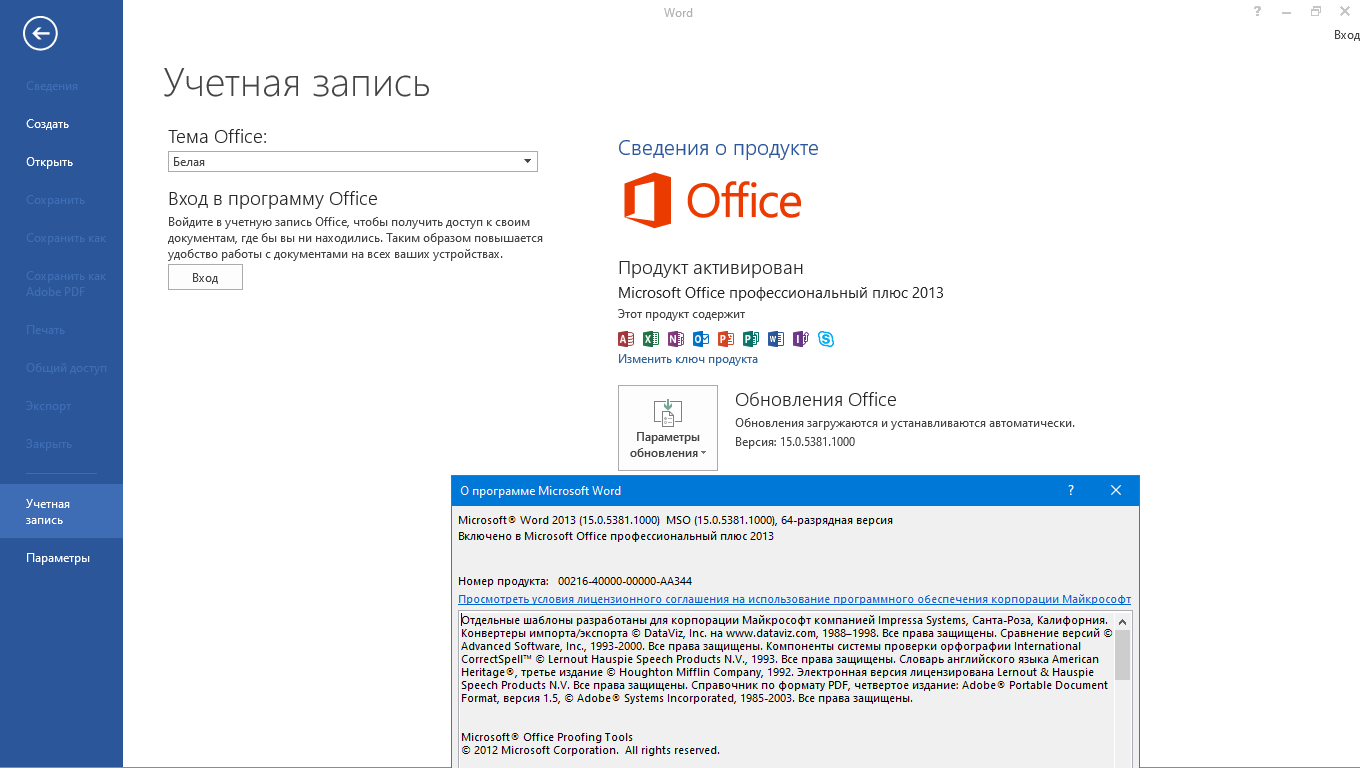Open Параметры in the sidebar
Image resolution: width=1360 pixels, height=768 pixels.
(x=58, y=558)
